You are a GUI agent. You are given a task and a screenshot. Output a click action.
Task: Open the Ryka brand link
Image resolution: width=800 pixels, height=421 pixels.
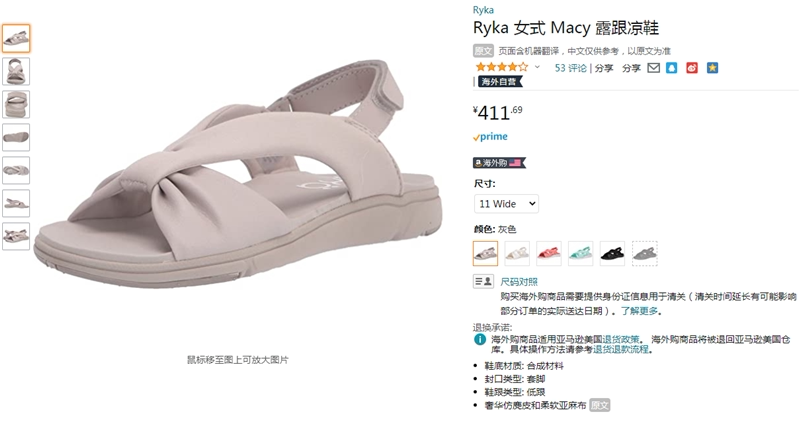[483, 10]
